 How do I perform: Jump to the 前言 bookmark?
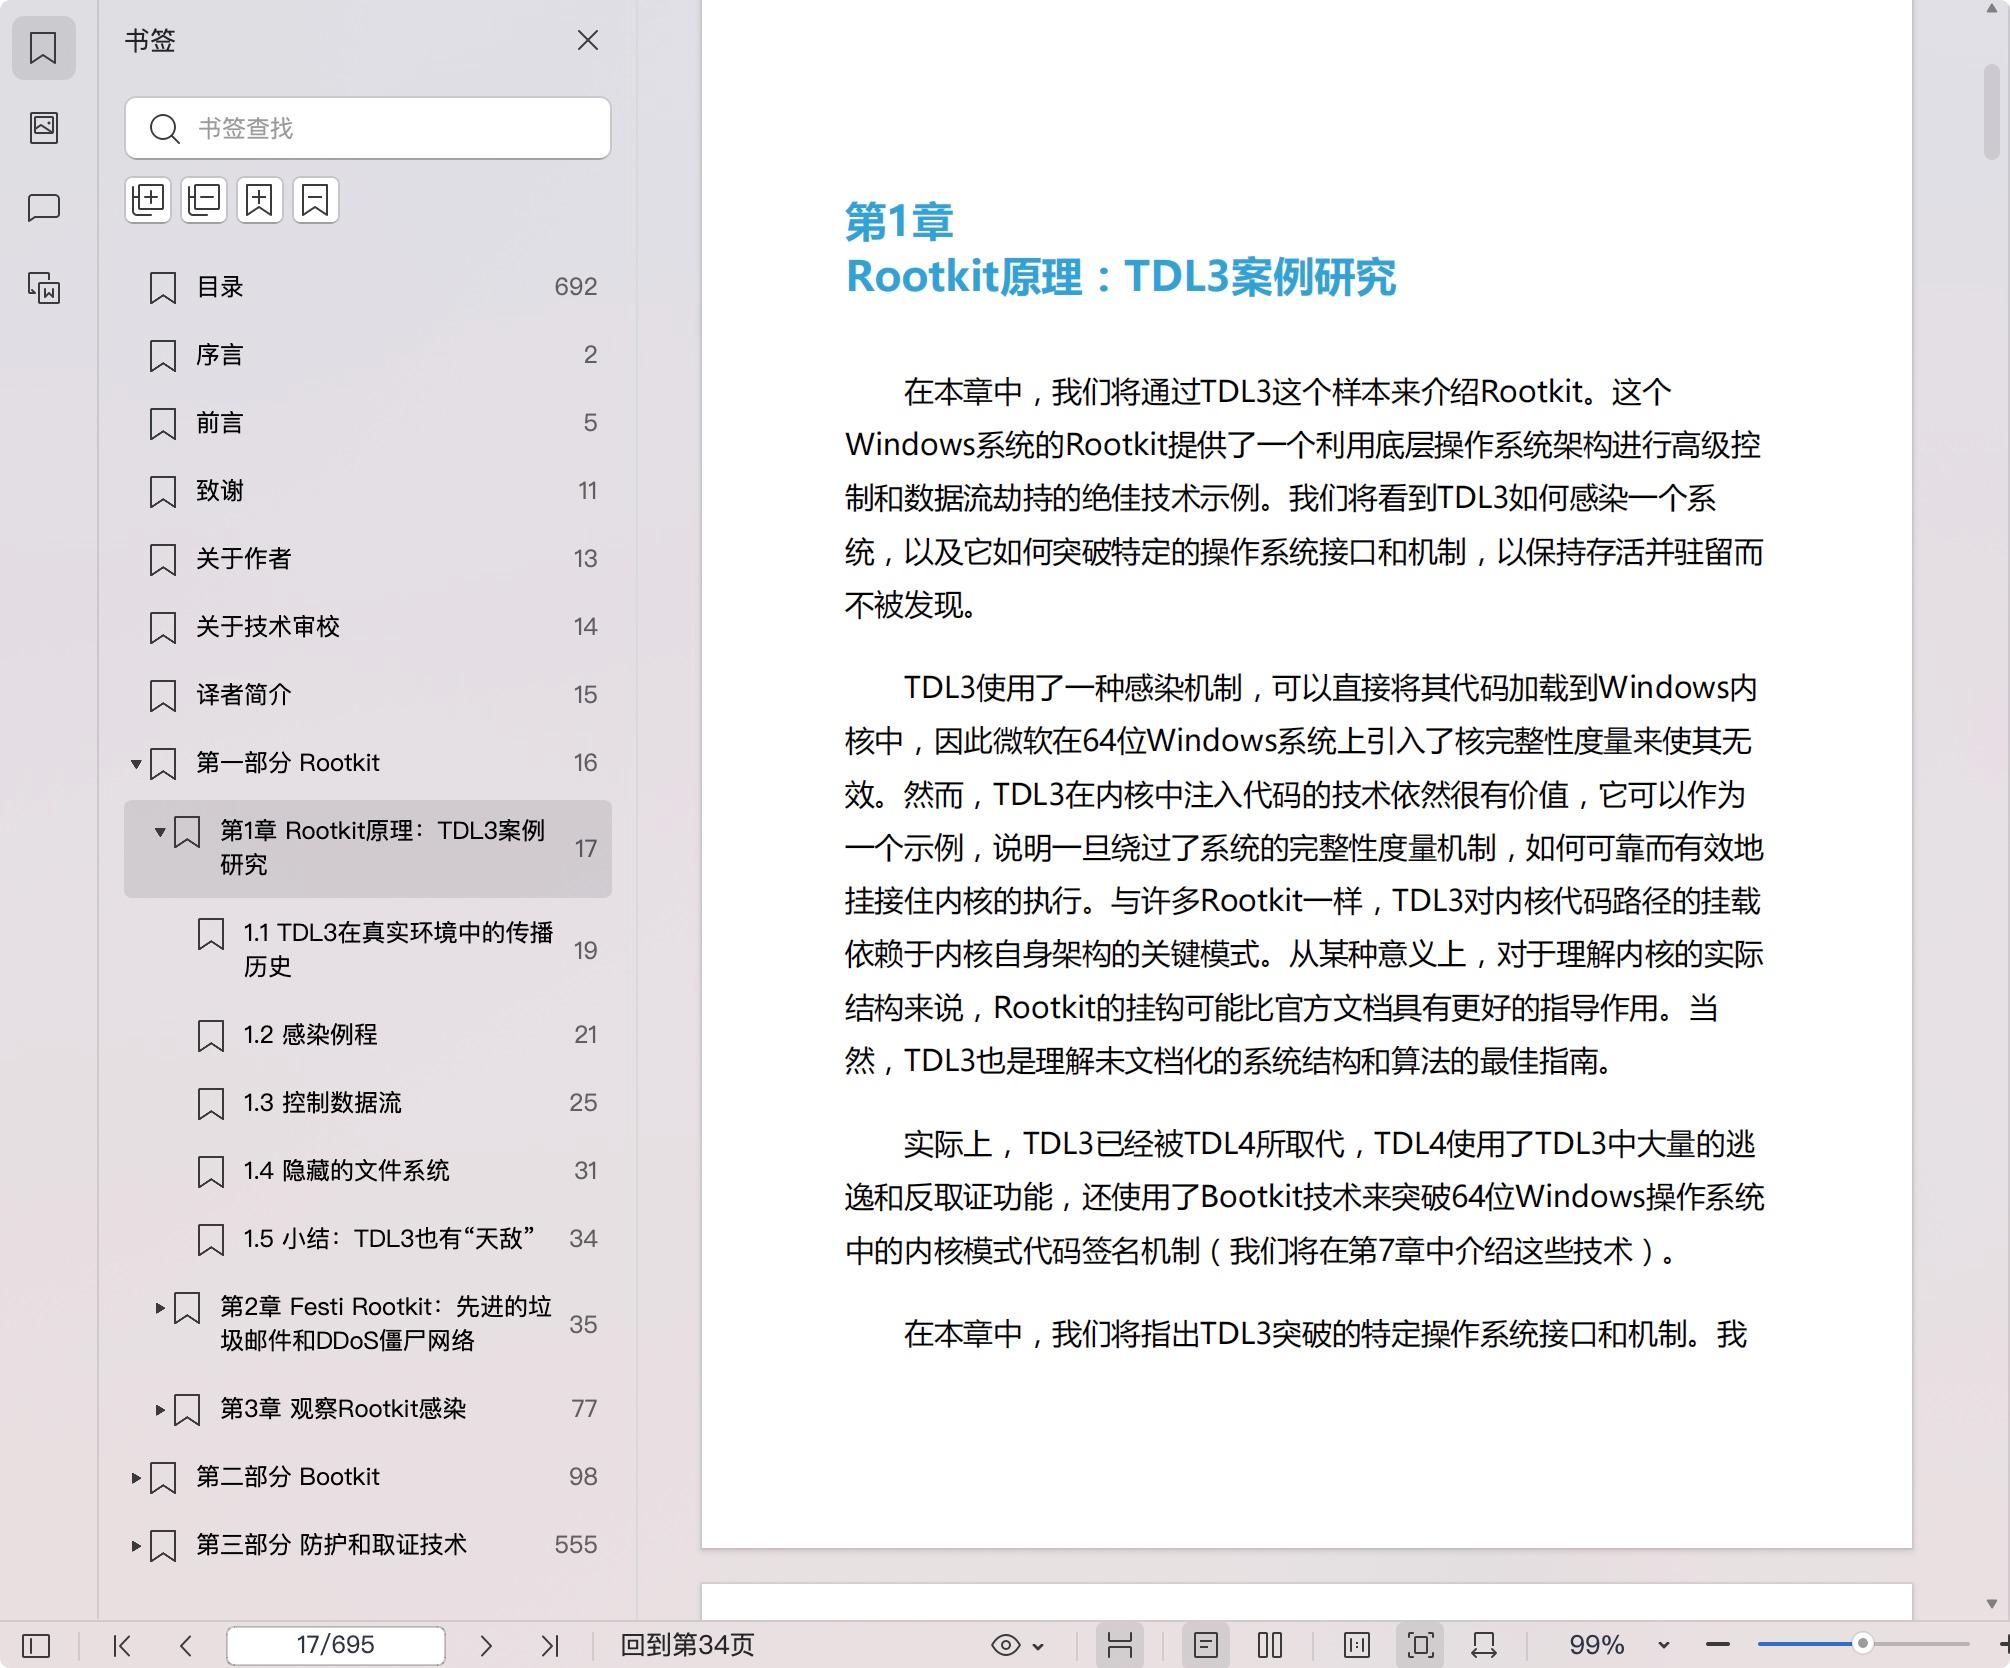[x=368, y=423]
